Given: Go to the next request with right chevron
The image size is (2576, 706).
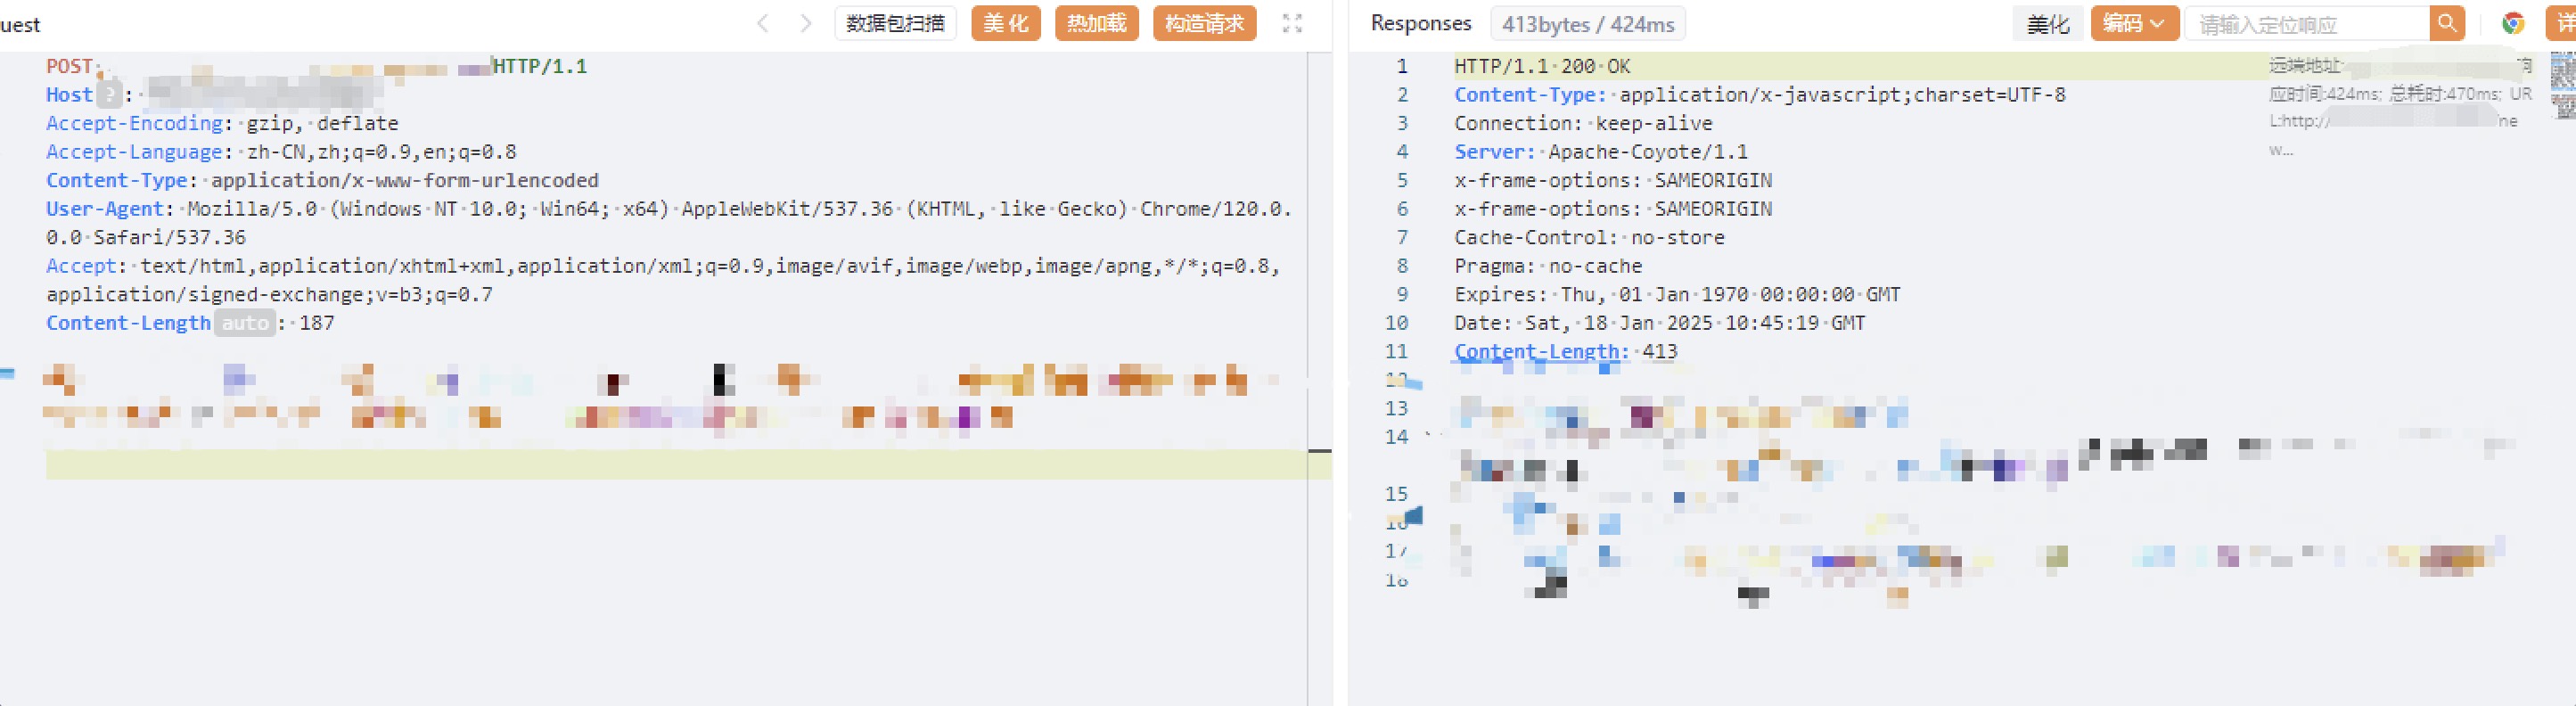Looking at the screenshot, I should pos(806,23).
